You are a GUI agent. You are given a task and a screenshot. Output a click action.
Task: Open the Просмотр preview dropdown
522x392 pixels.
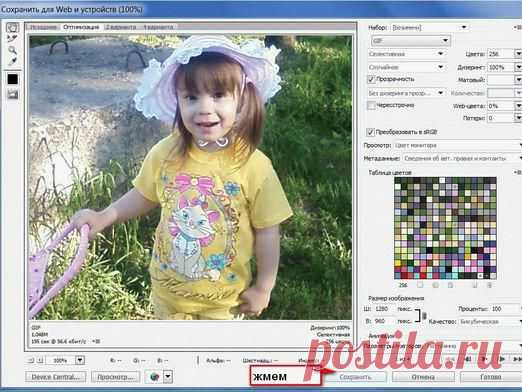(x=457, y=145)
